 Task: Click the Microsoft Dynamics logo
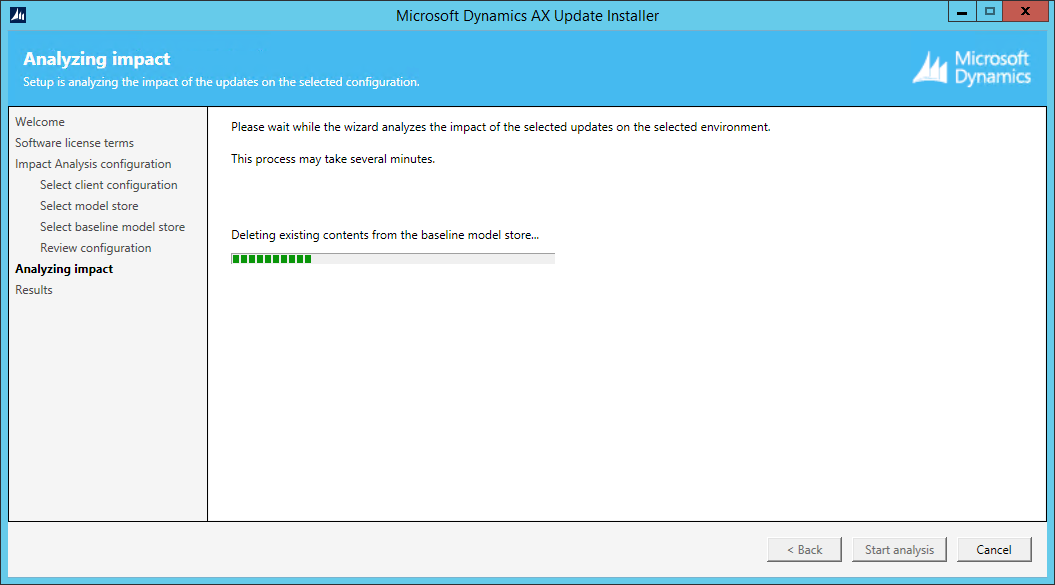pyautogui.click(x=972, y=68)
